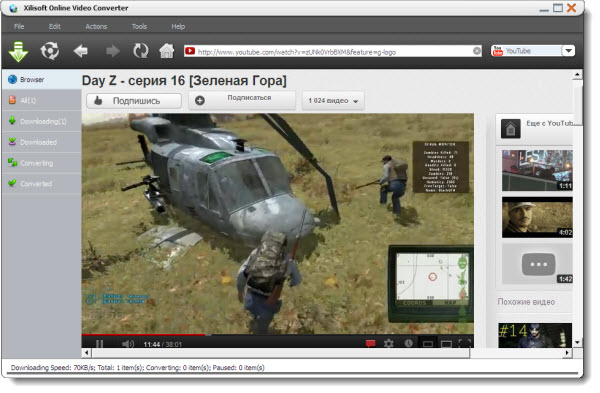Screen dimensions: 600x393
Task: Toggle fullscreen video mode
Action: (465, 343)
